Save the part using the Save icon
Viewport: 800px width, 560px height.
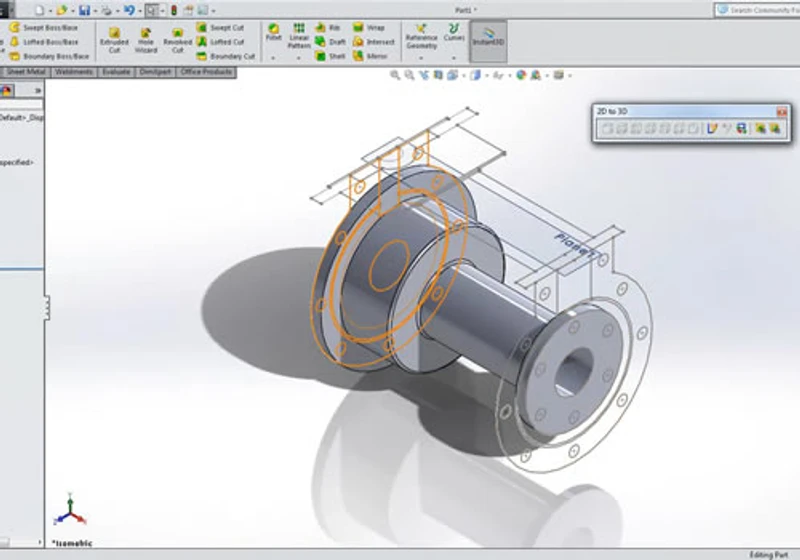pos(84,10)
